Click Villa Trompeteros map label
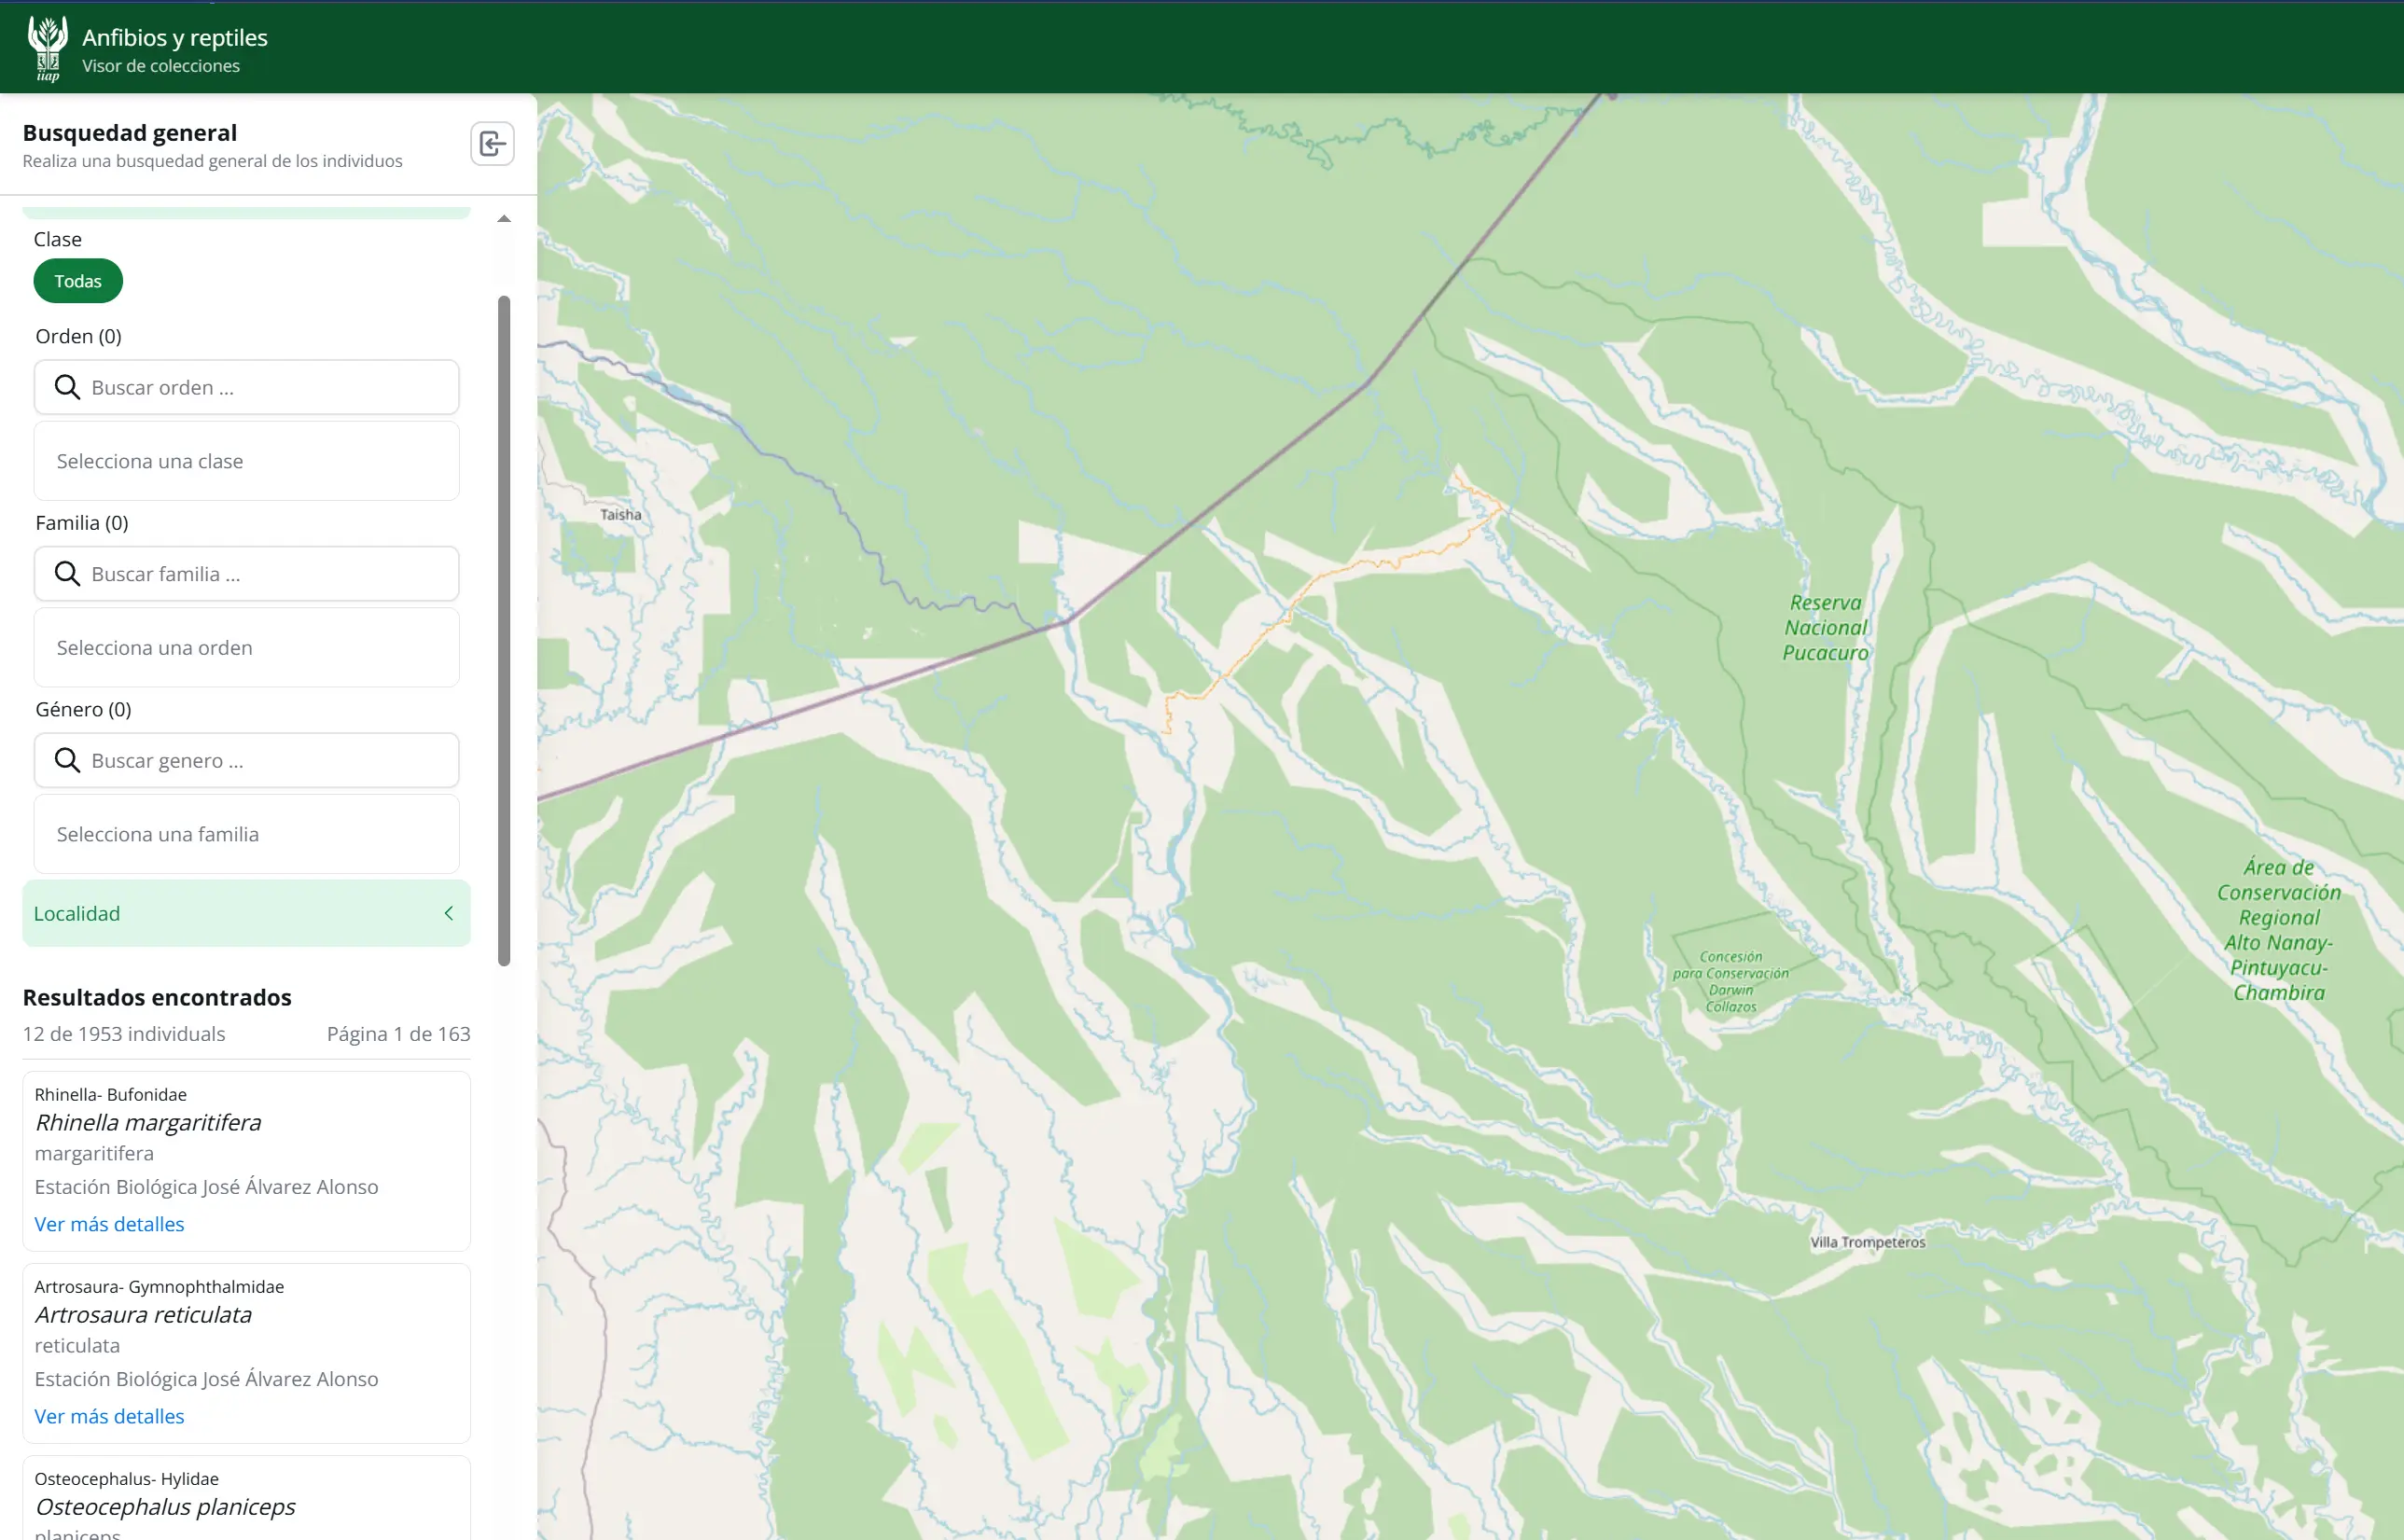This screenshot has width=2404, height=1540. pyautogui.click(x=1867, y=1242)
